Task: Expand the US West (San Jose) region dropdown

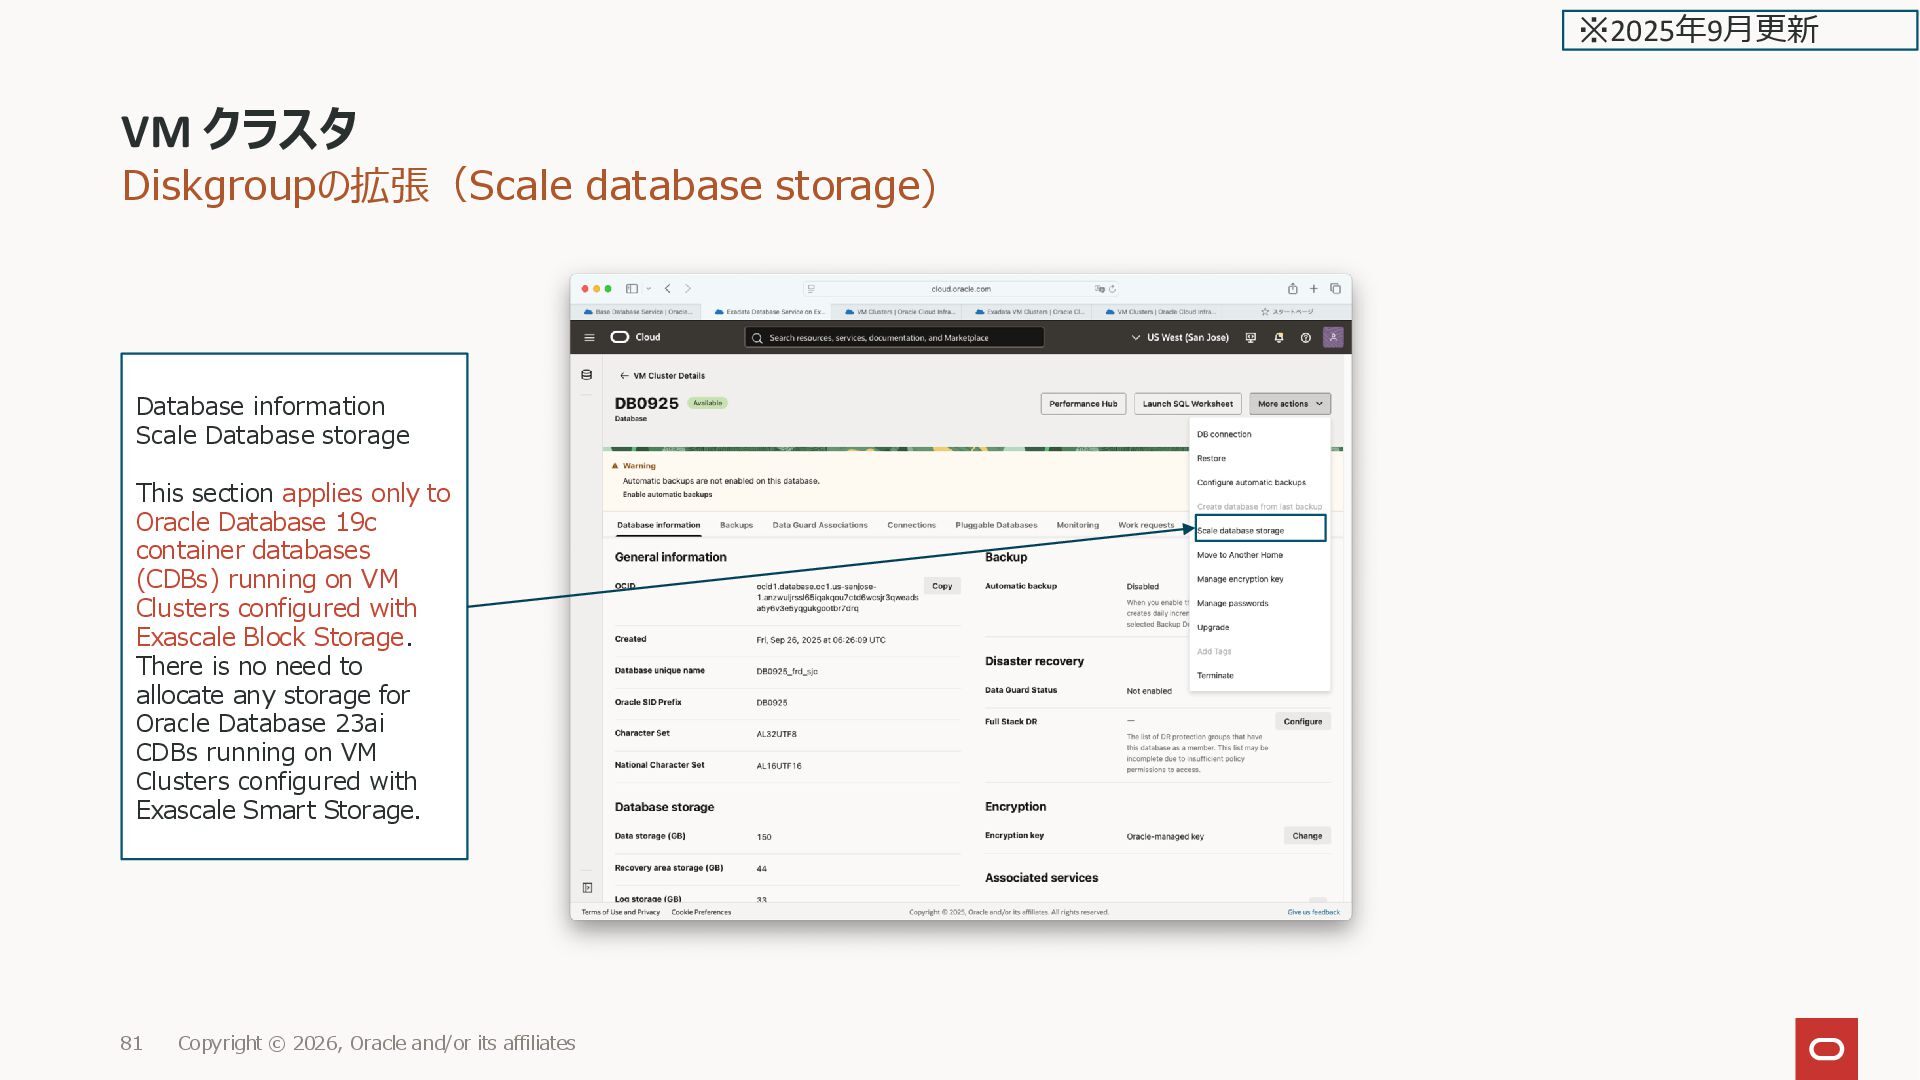Action: (x=1180, y=338)
